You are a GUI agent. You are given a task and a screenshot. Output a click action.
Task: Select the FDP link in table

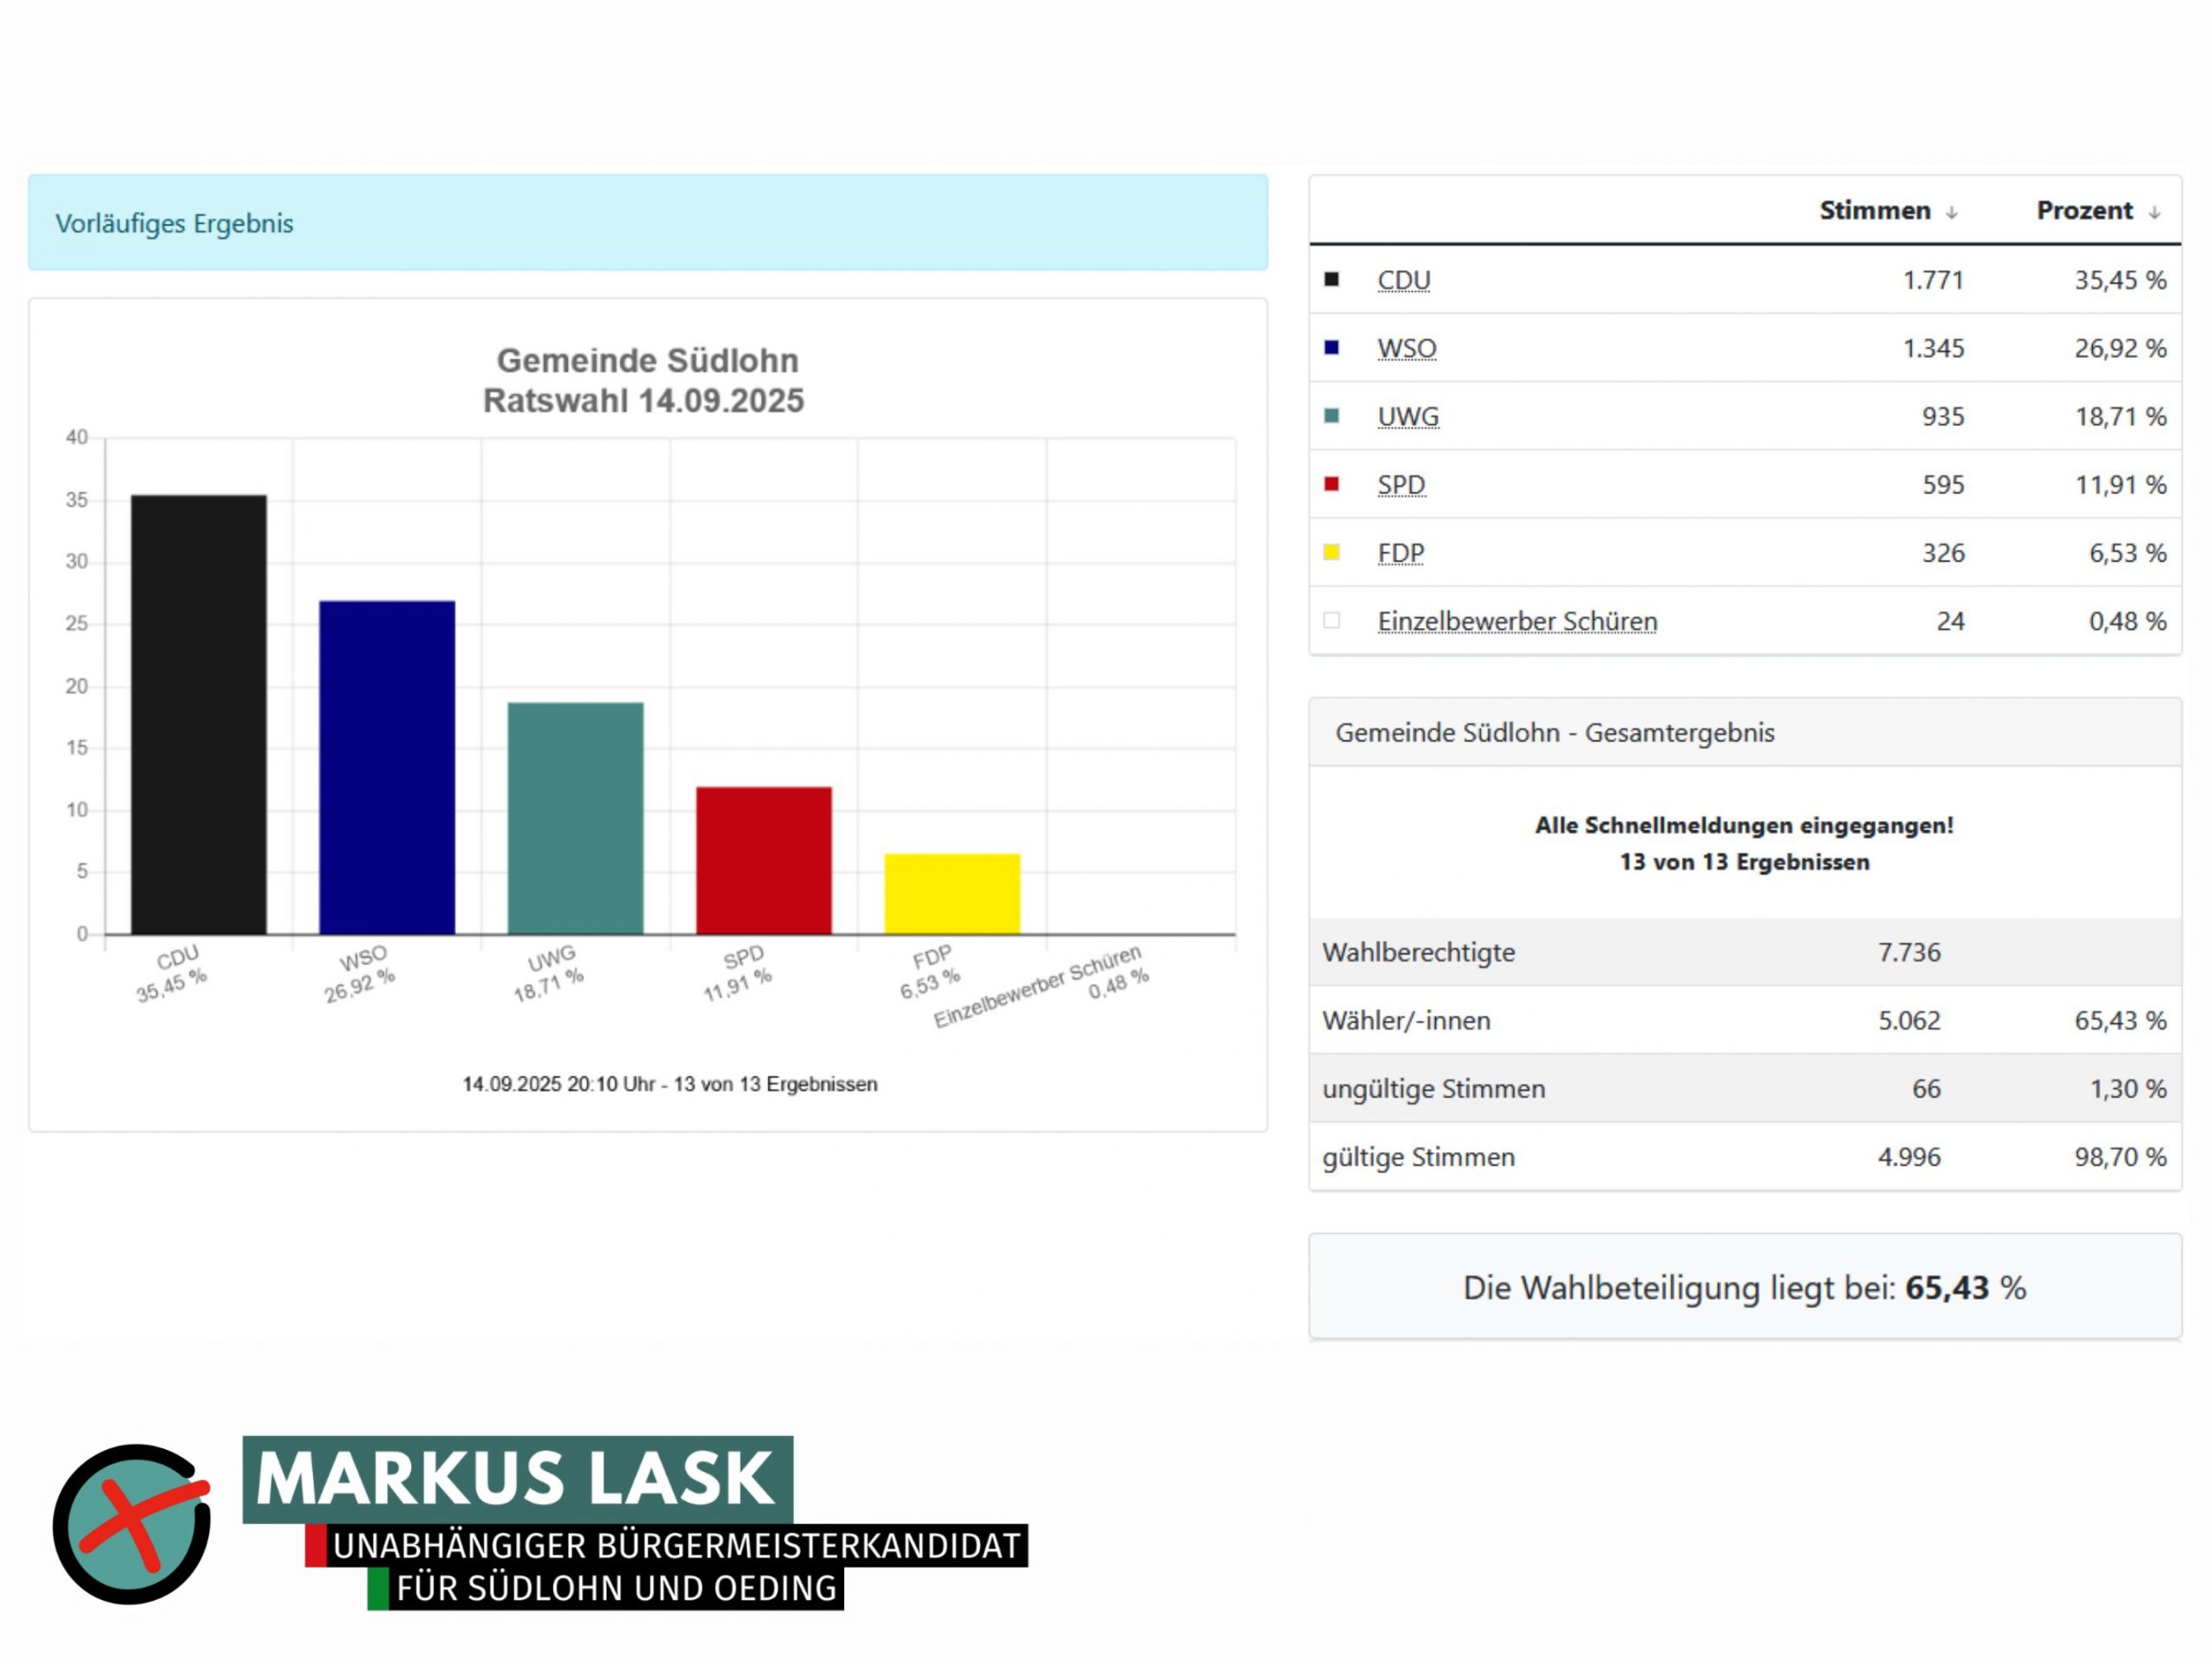click(1400, 552)
